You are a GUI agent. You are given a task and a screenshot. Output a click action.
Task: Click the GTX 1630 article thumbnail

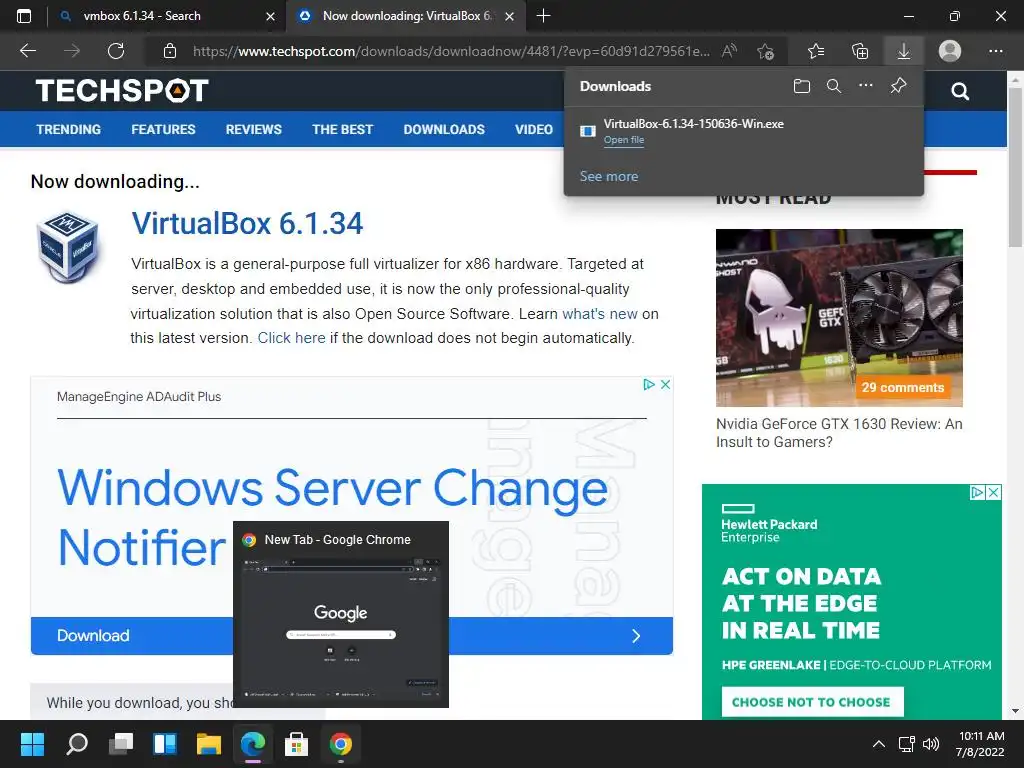pyautogui.click(x=839, y=317)
